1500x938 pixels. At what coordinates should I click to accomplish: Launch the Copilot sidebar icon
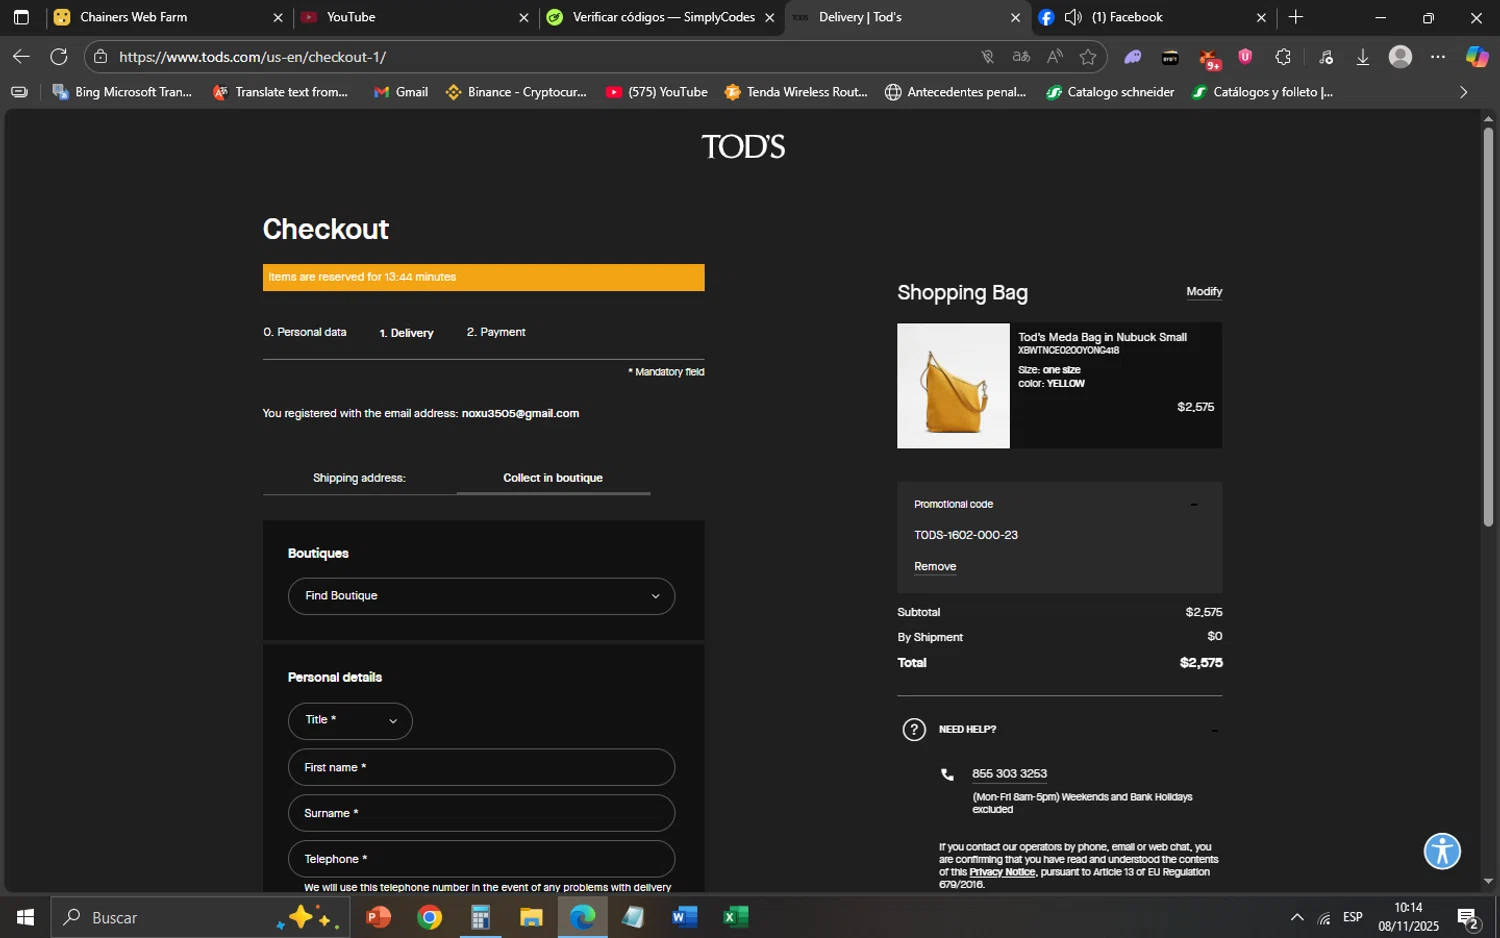click(x=1477, y=57)
